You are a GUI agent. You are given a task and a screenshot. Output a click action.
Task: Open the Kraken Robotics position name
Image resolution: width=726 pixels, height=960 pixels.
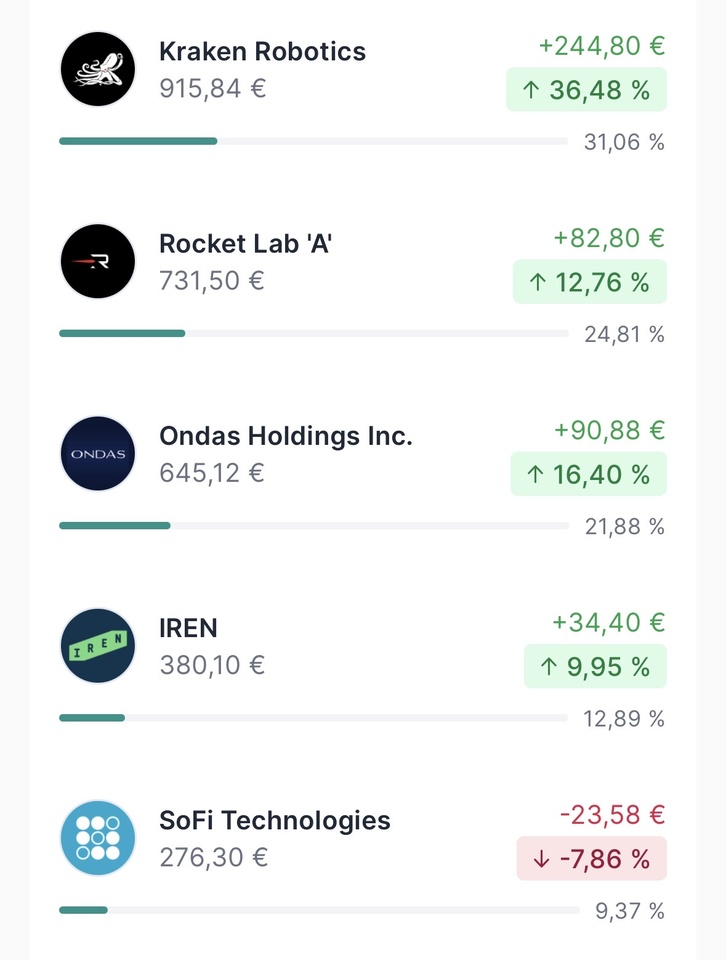click(x=262, y=51)
